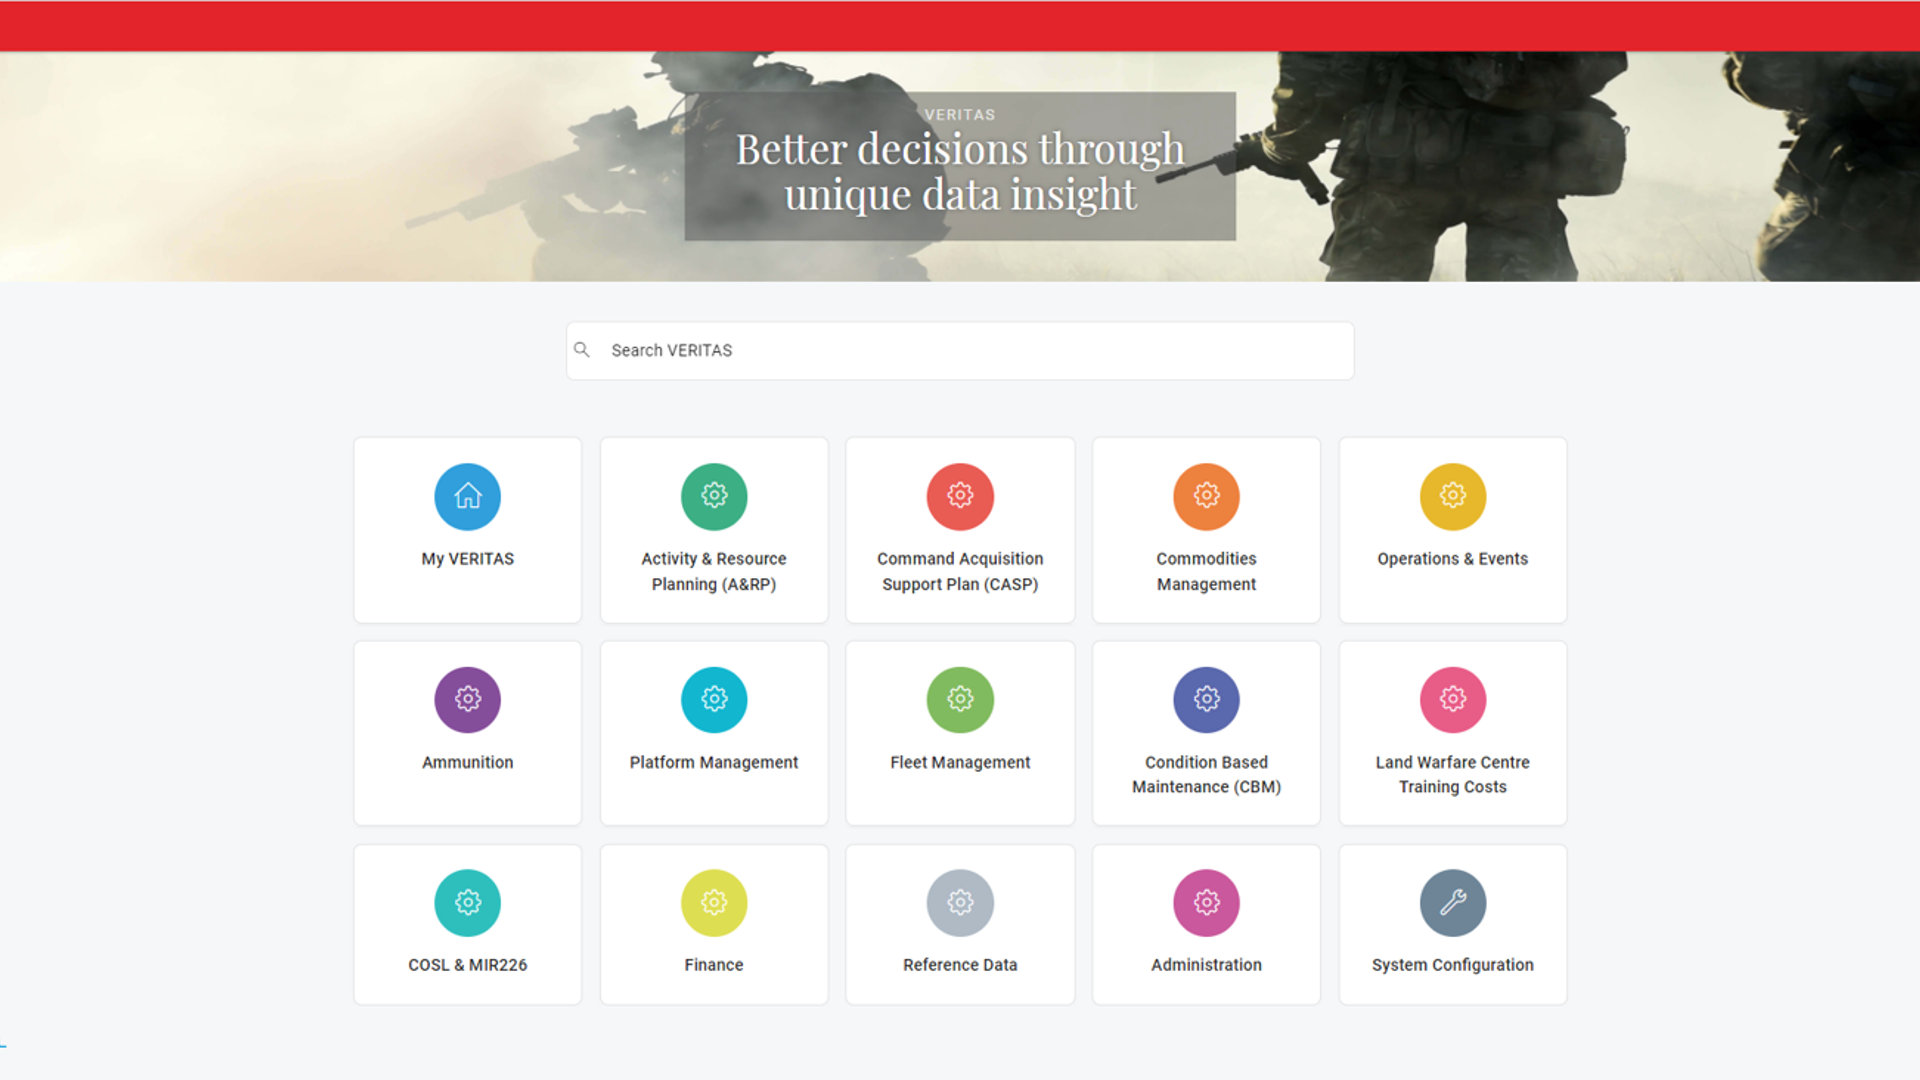Open the Fleet Management tile label

click(x=960, y=762)
